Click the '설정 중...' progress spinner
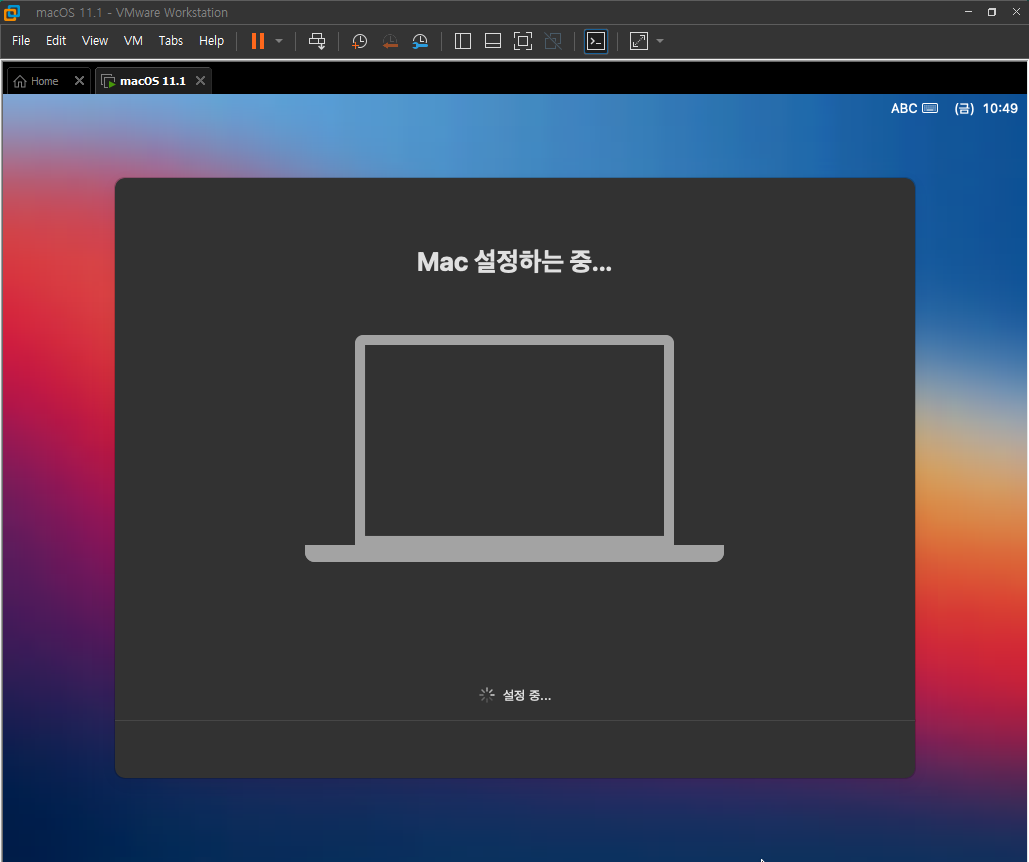This screenshot has width=1029, height=862. pos(487,695)
